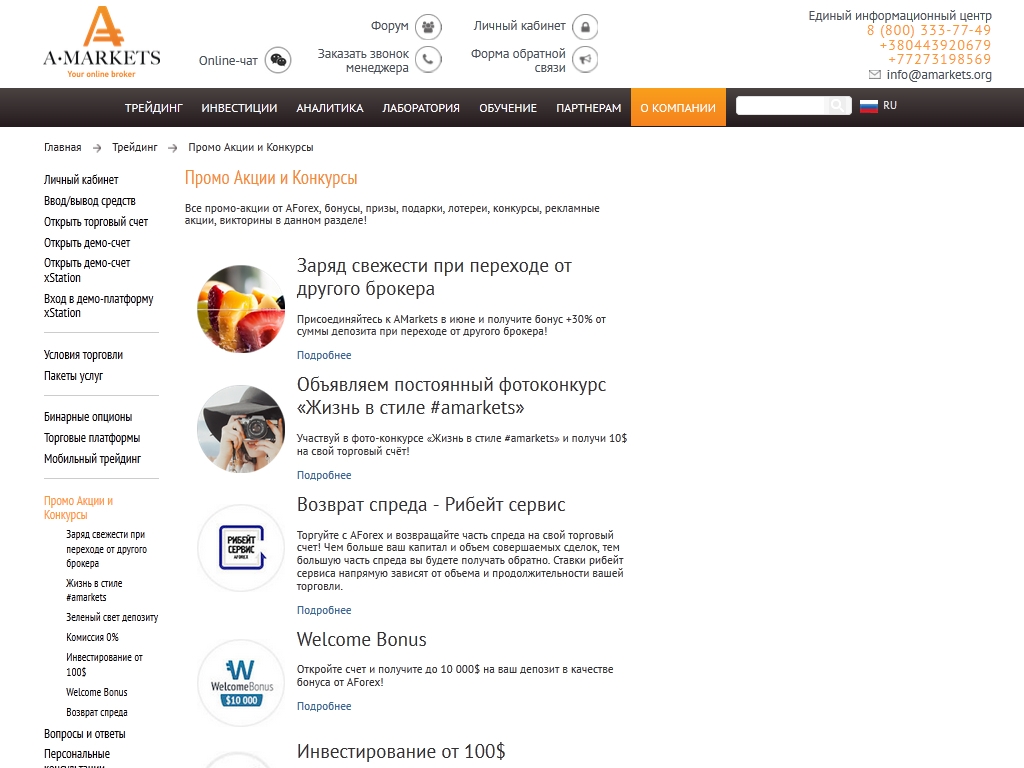
Task: Click inside the search input field
Action: 781,106
